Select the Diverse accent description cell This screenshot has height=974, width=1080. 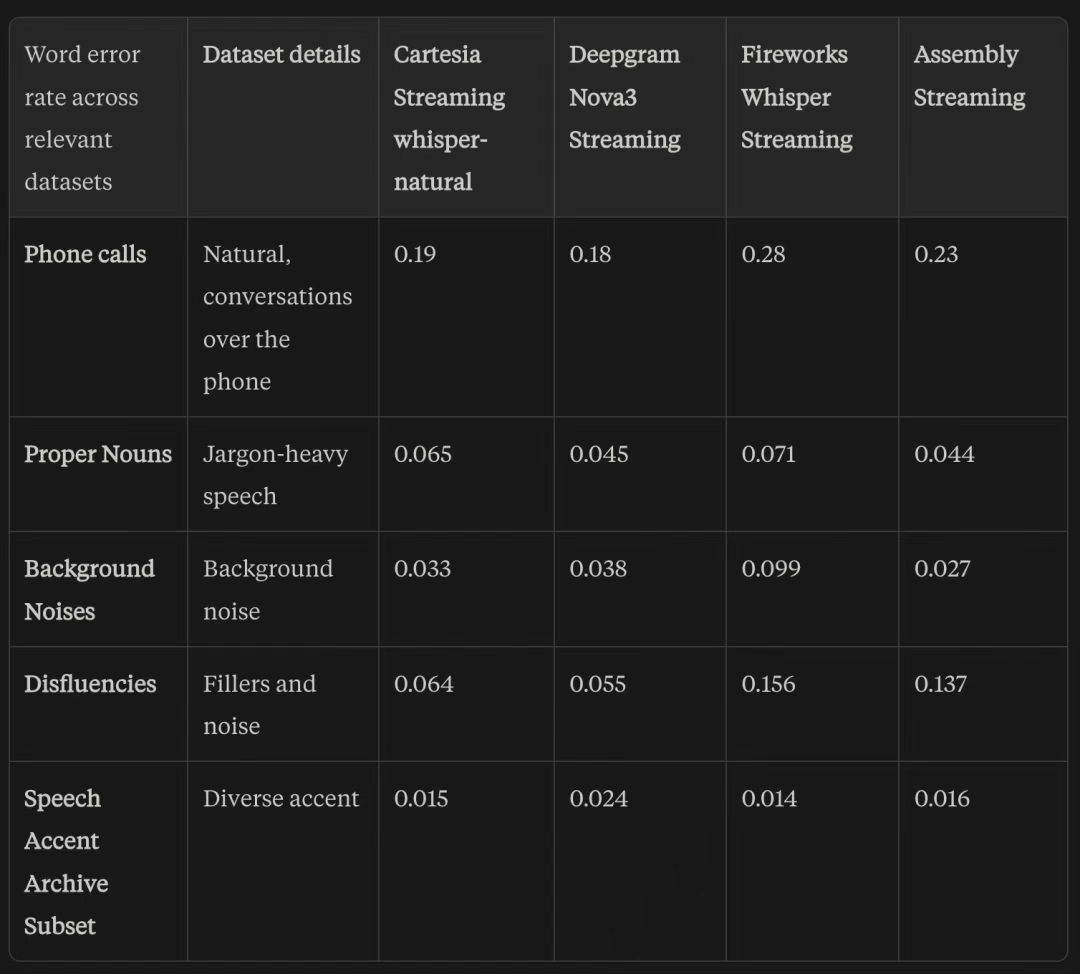281,798
